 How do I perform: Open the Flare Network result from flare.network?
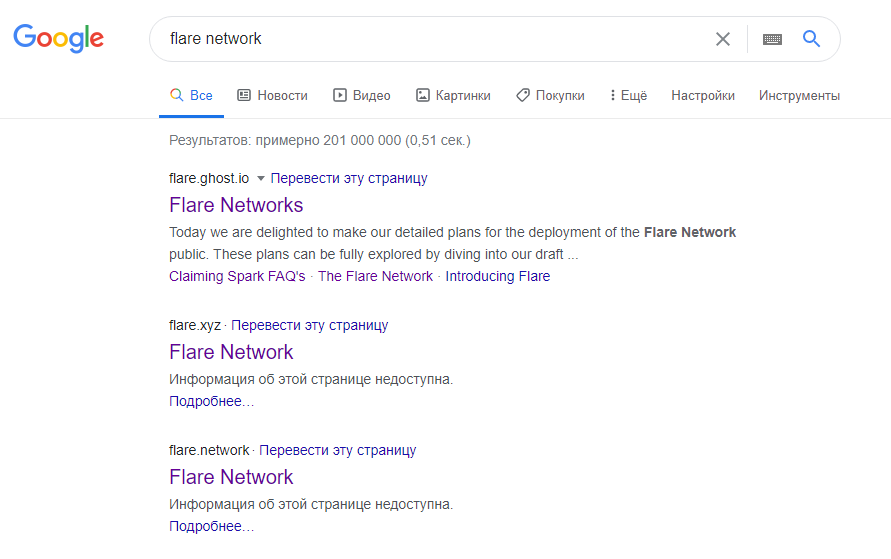[231, 476]
